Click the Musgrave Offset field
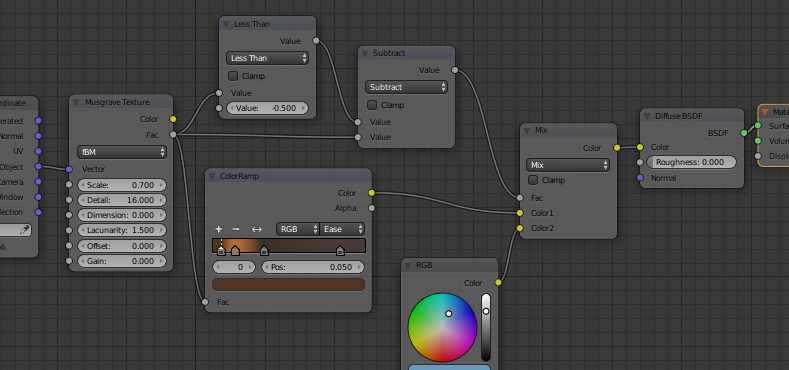The height and width of the screenshot is (370, 789). (x=121, y=246)
